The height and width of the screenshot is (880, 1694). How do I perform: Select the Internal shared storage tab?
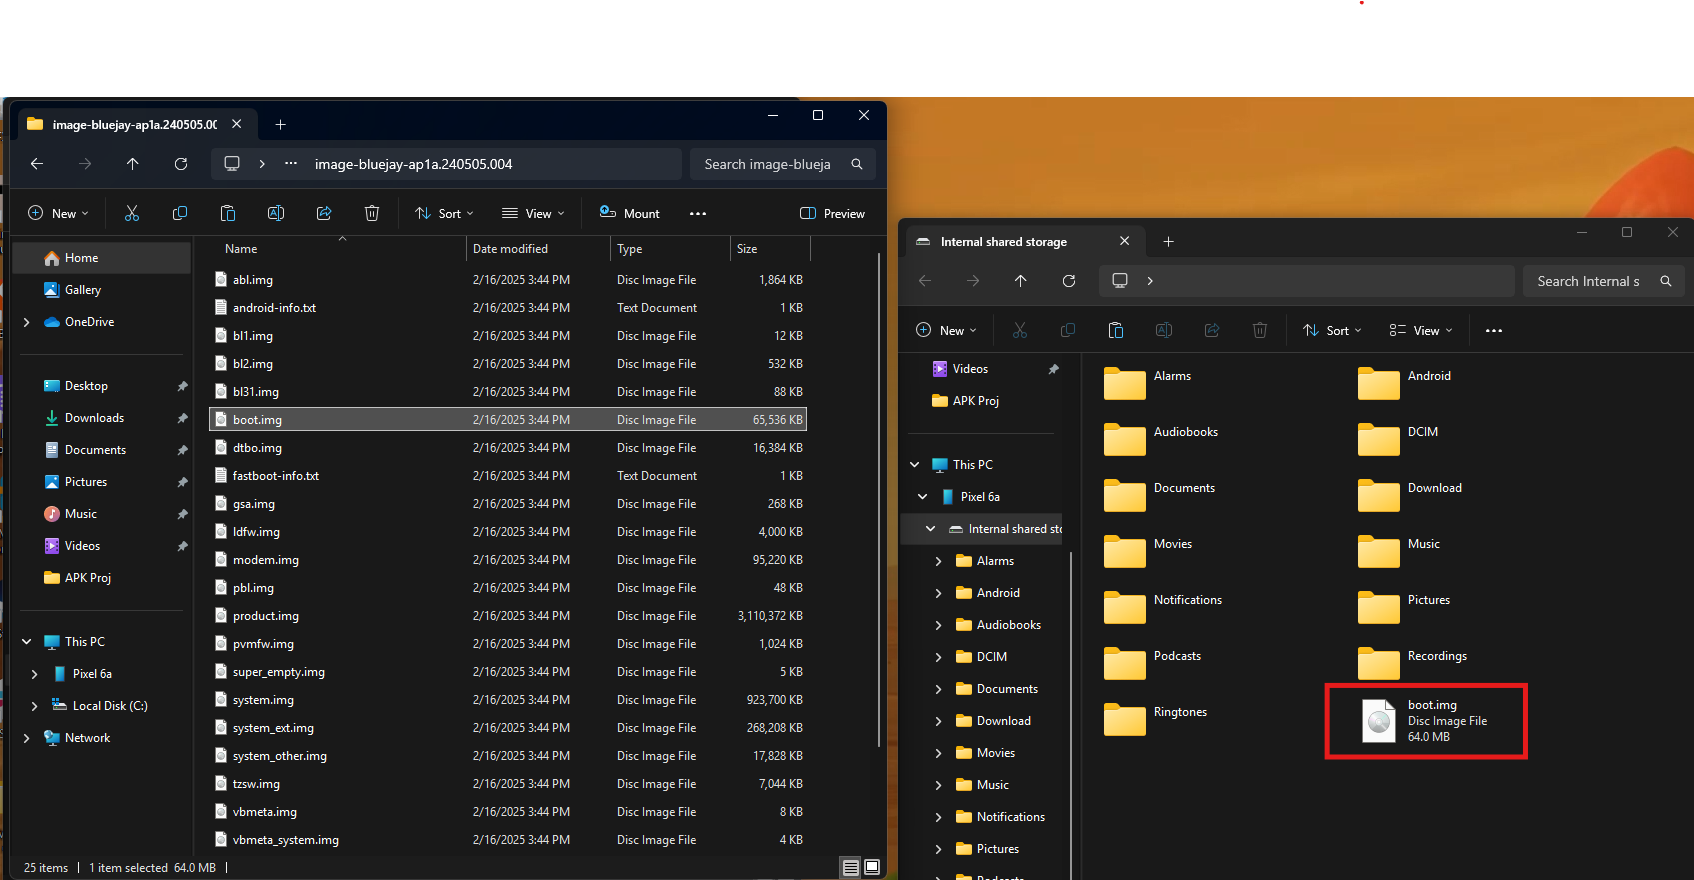1004,242
